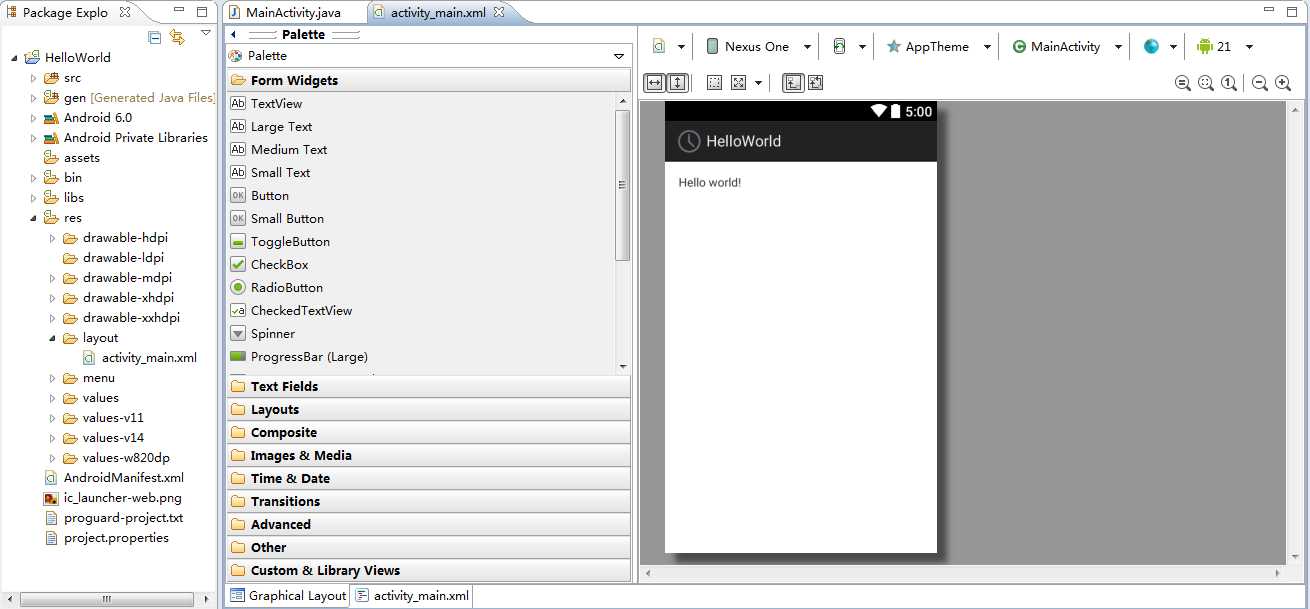The image size is (1310, 609).
Task: Select activity_main.xml in Package Explorer
Action: (149, 357)
